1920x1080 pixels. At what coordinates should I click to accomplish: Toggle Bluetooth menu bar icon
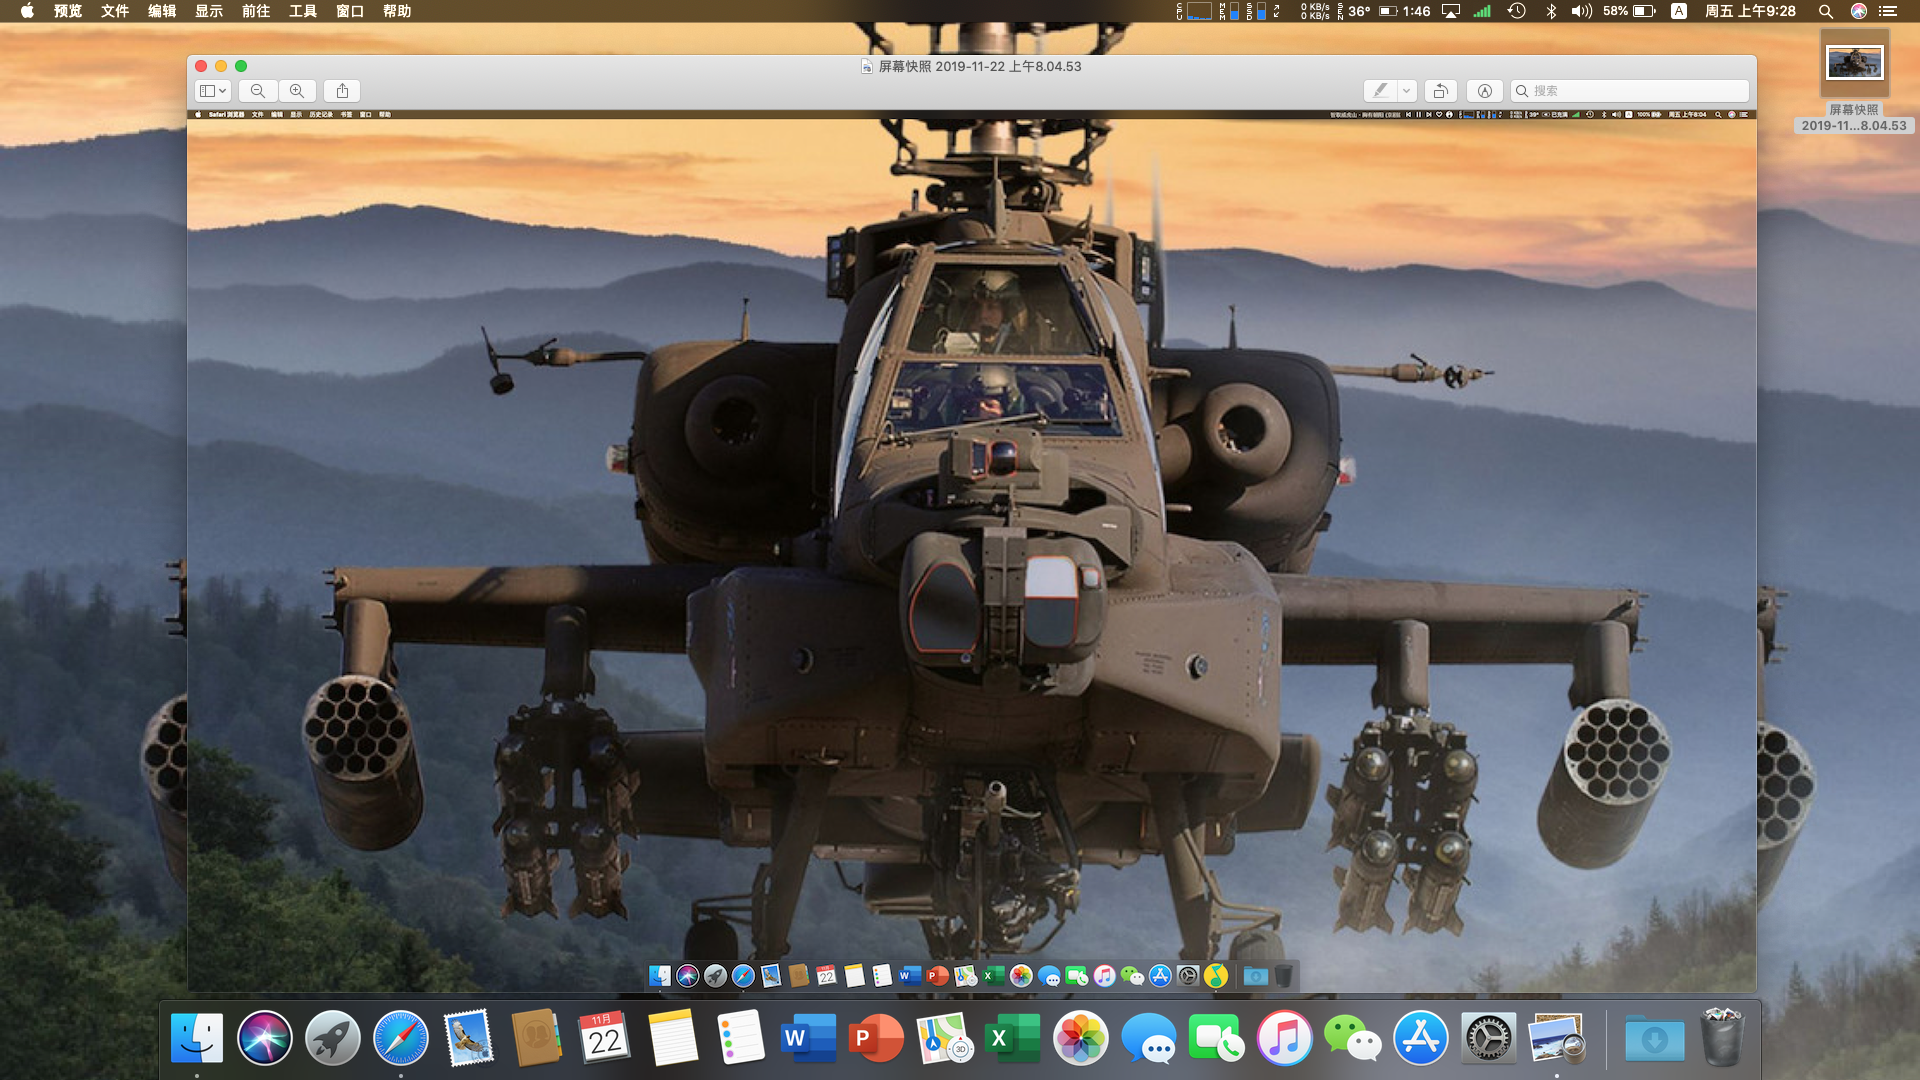[x=1551, y=11]
